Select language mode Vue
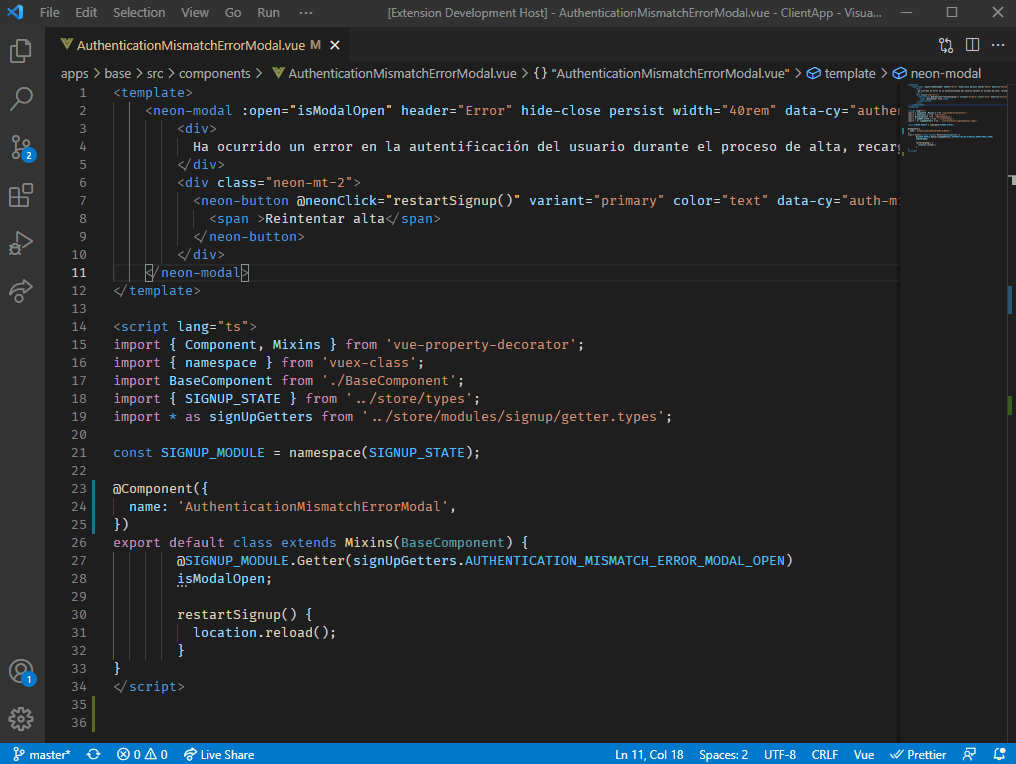Image resolution: width=1016 pixels, height=764 pixels. (x=864, y=754)
